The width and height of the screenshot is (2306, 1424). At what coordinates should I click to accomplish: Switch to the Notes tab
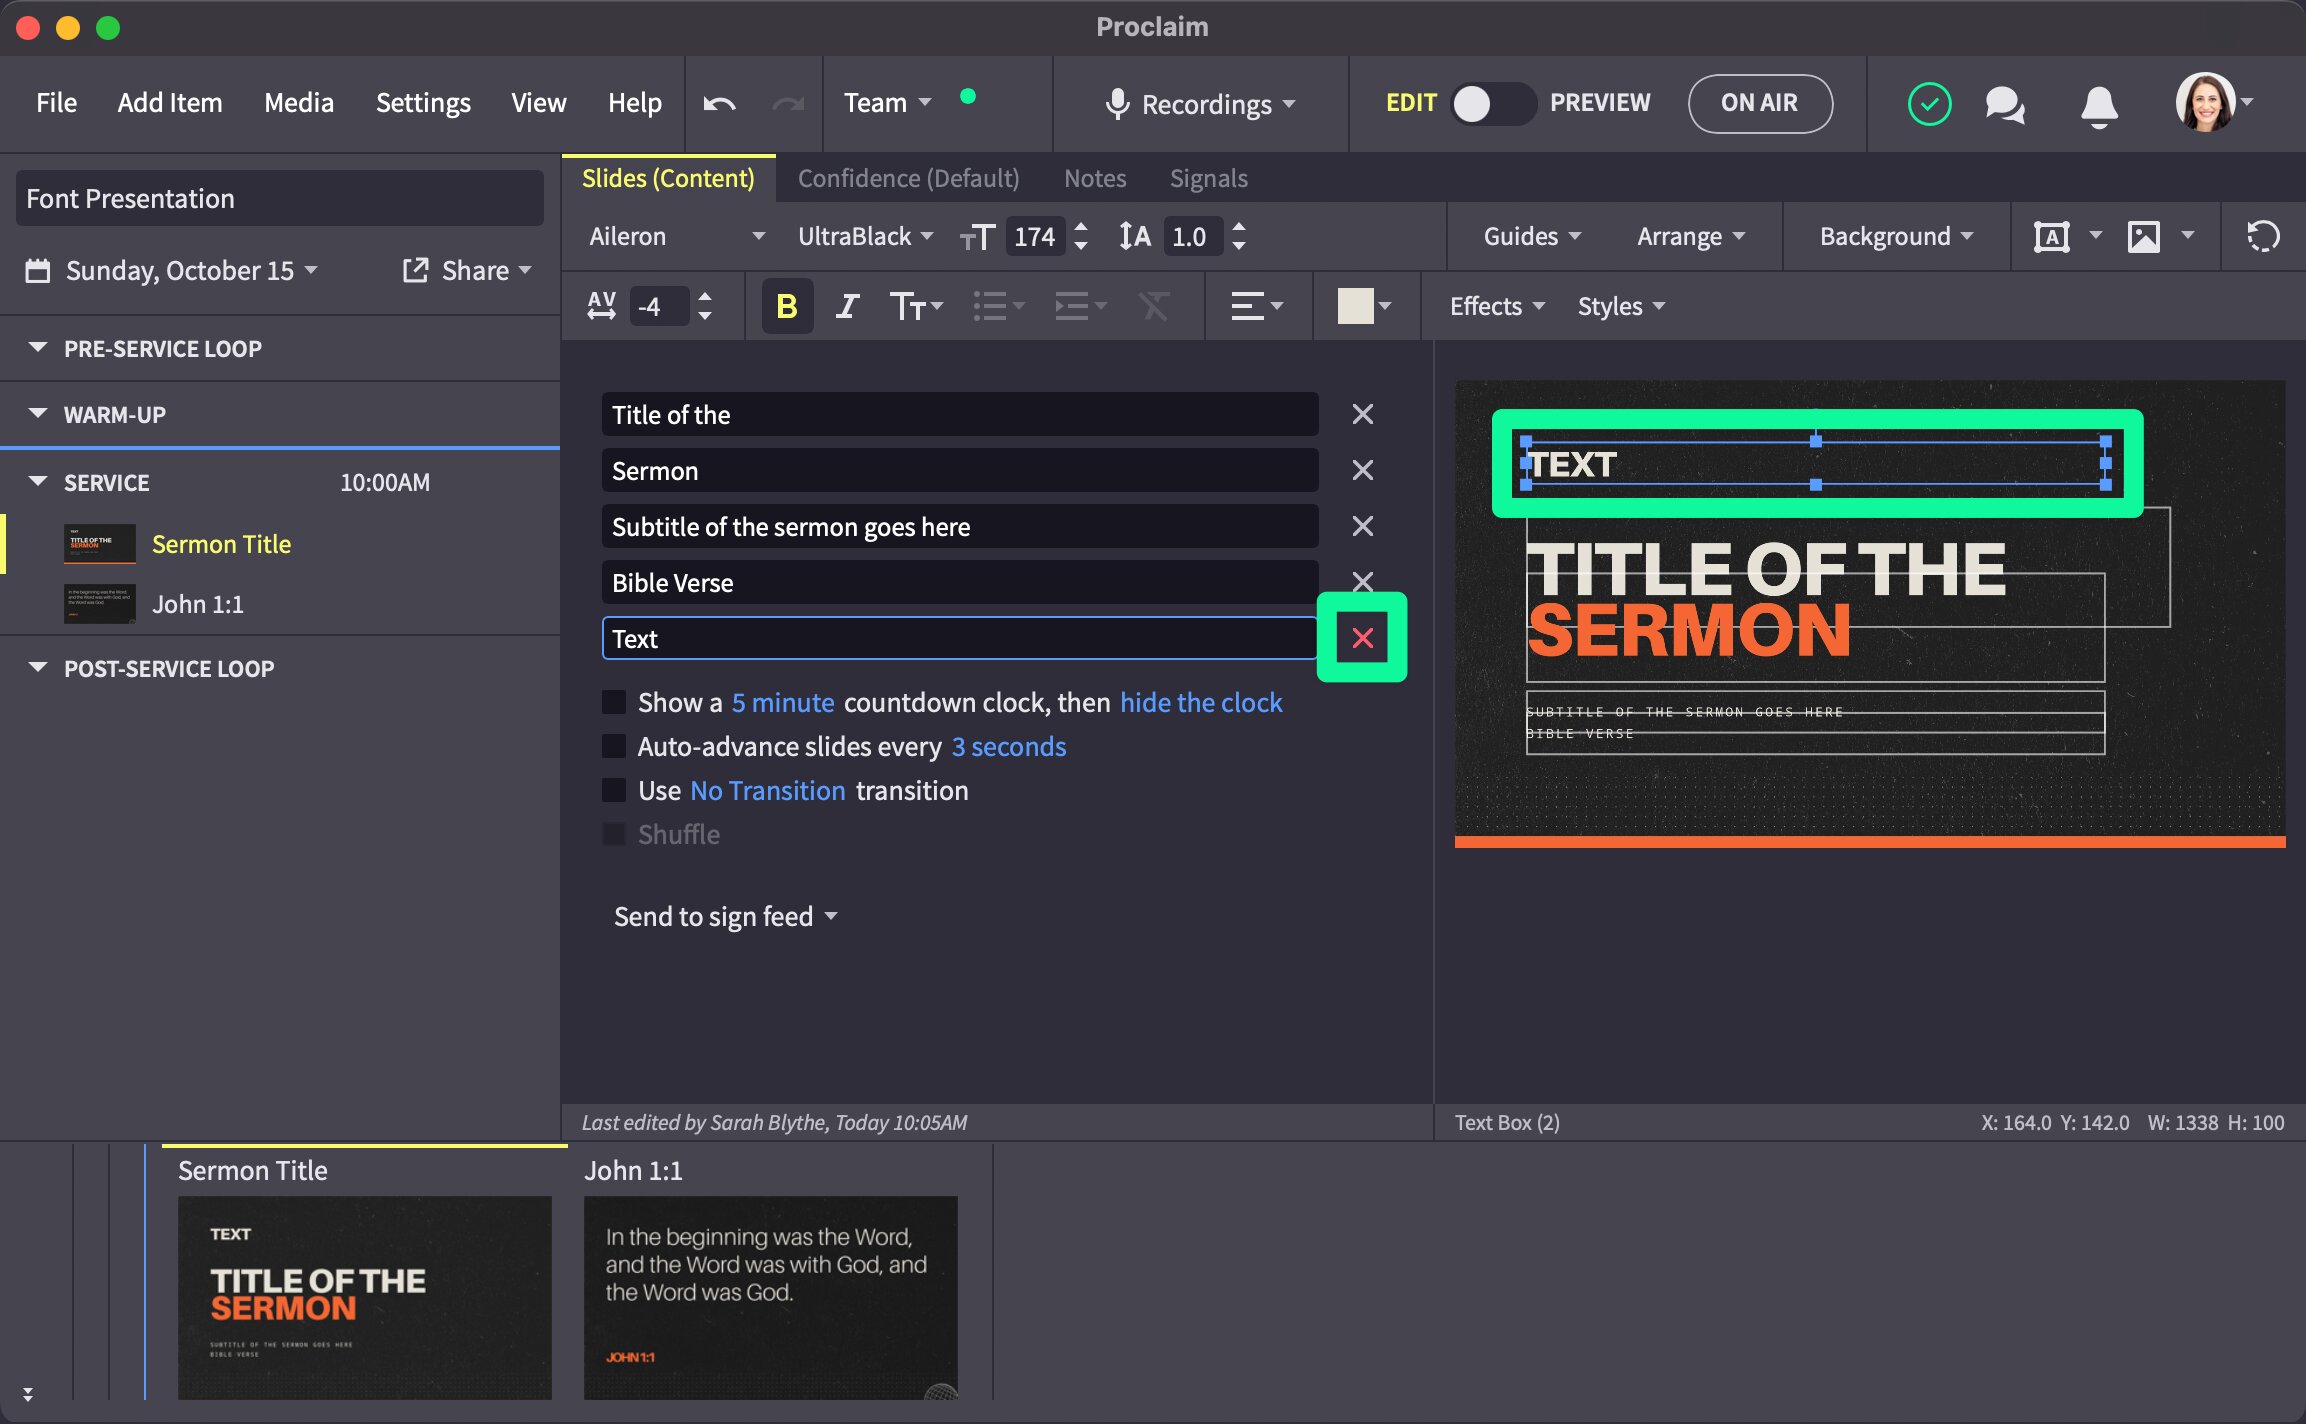pyautogui.click(x=1095, y=178)
